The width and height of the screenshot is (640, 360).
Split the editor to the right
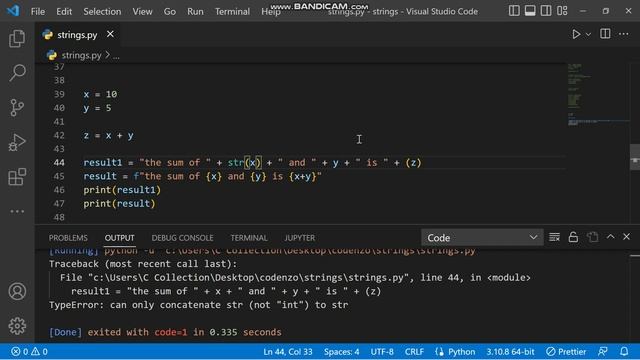(x=605, y=34)
